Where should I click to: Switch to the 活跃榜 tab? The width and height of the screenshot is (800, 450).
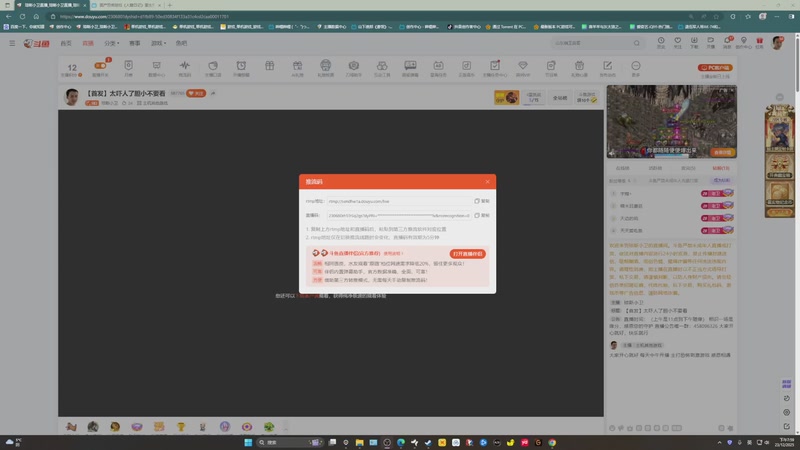point(655,168)
